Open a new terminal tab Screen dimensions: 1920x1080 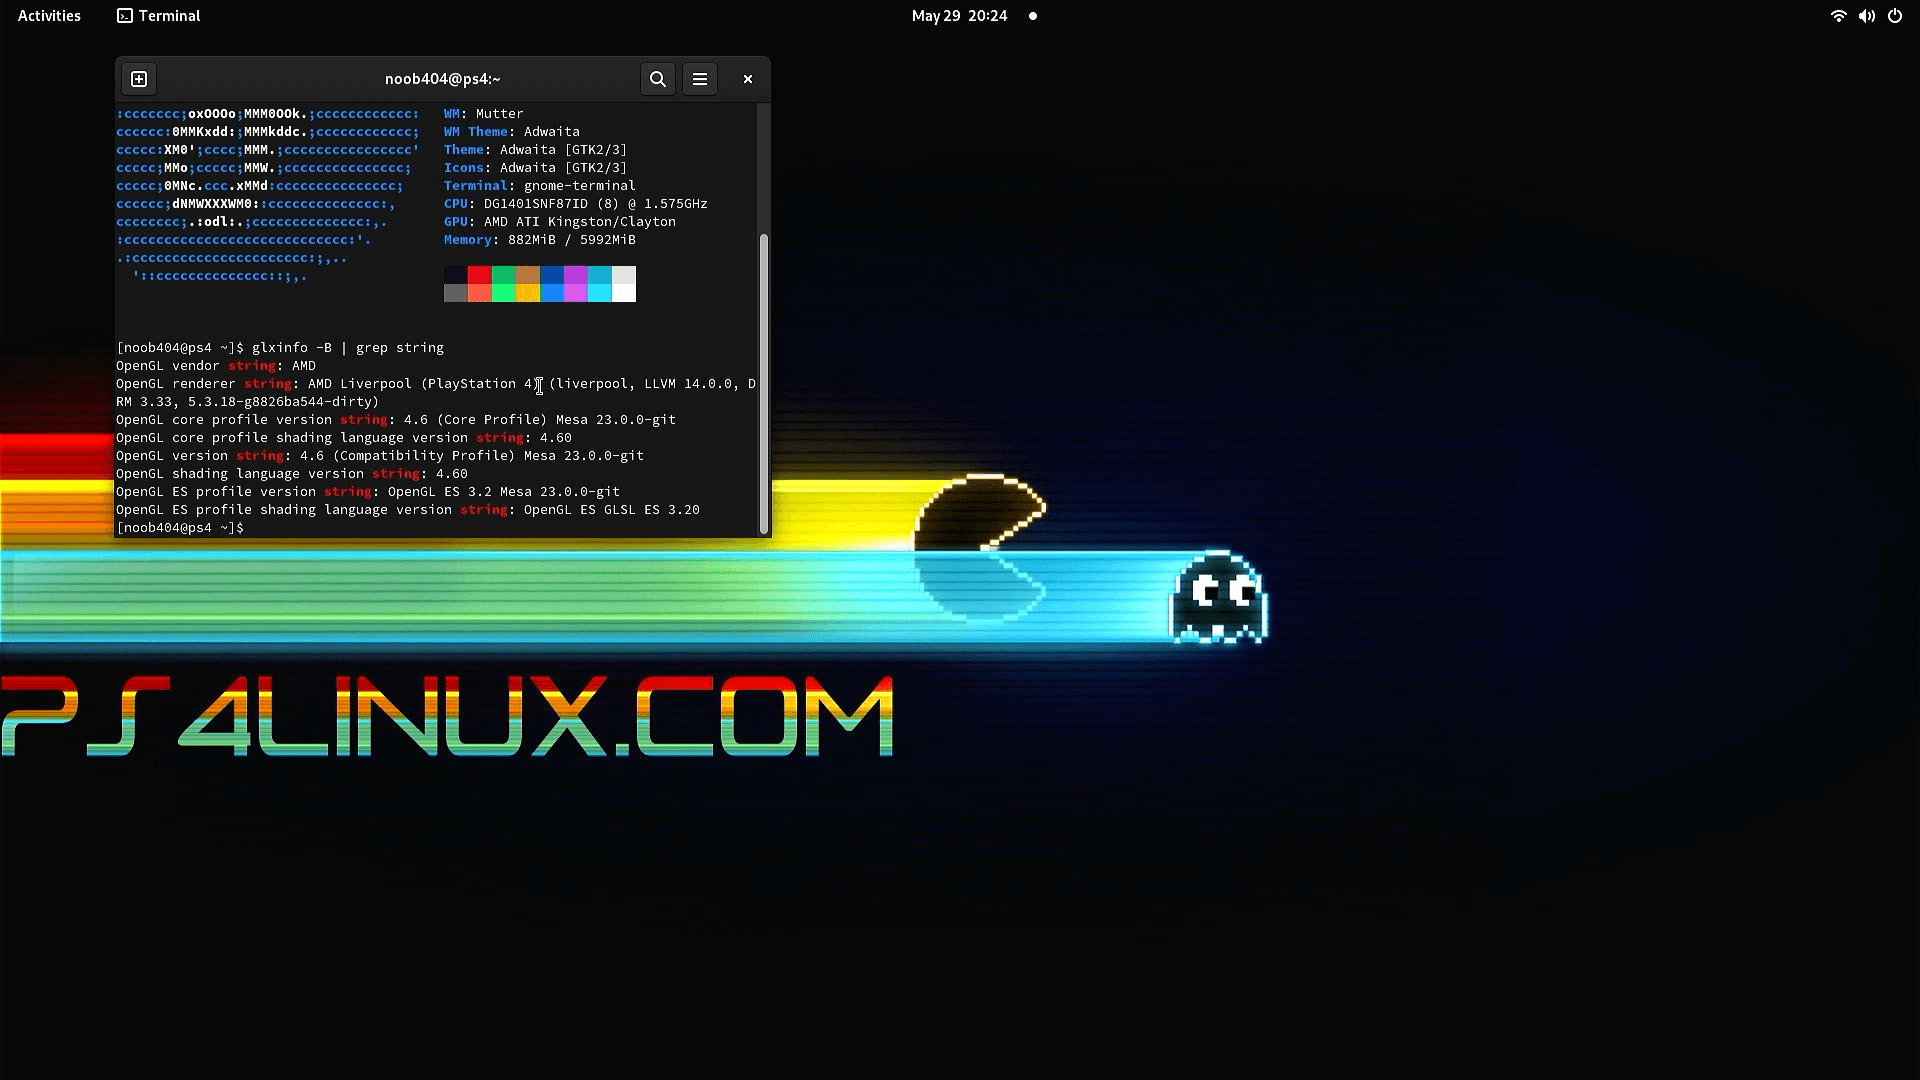point(139,79)
